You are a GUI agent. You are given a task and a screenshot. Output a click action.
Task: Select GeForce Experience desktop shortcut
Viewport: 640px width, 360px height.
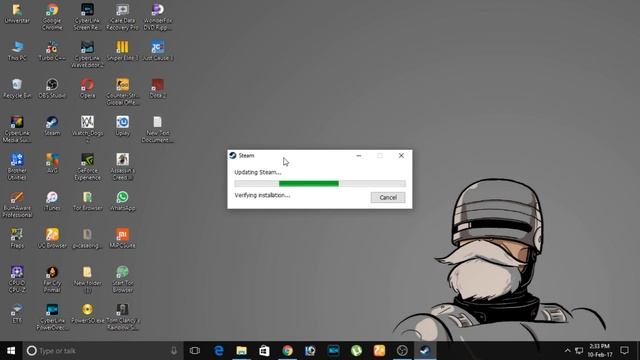(87, 167)
